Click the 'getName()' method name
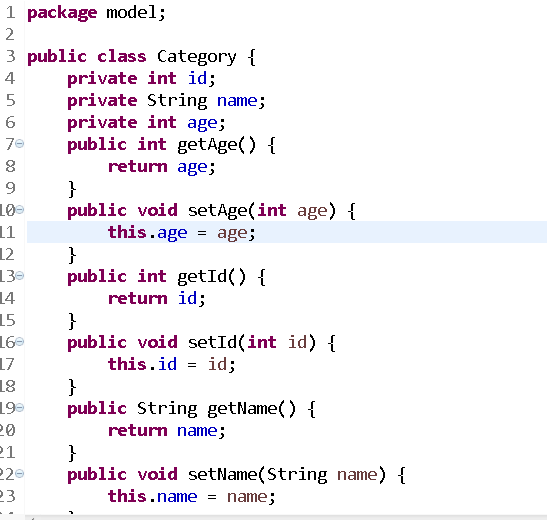Screen dimensions: 547x520 click(252, 409)
